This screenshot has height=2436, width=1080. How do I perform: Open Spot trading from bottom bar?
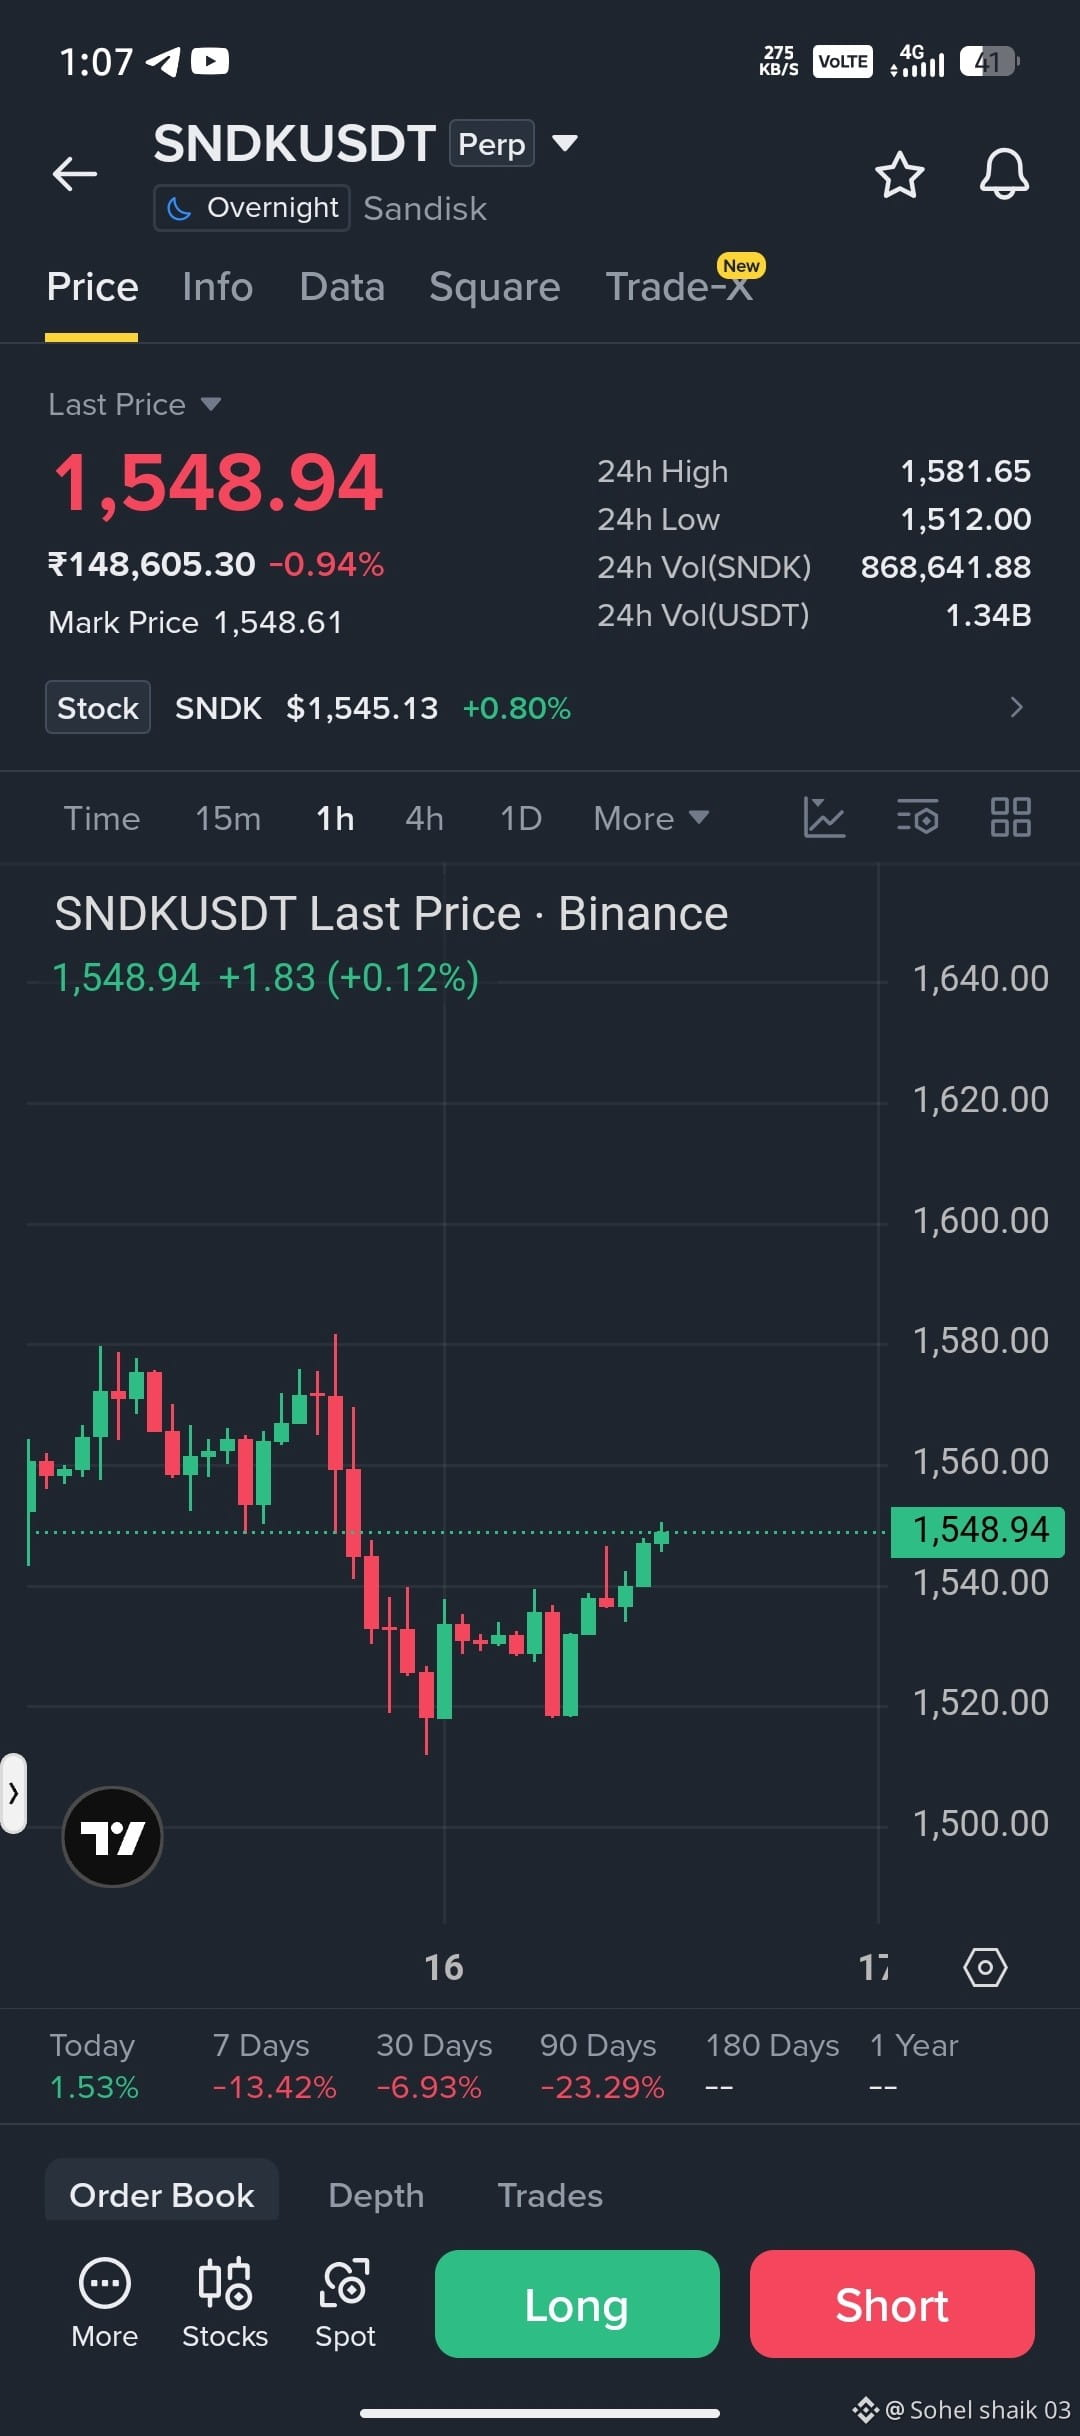345,2304
